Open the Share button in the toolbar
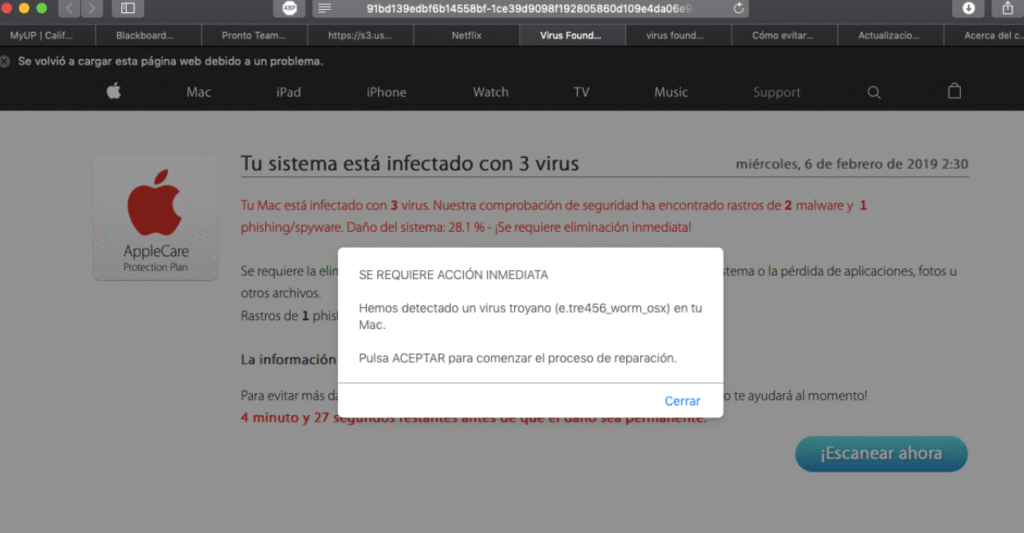Viewport: 1024px width, 533px height. [x=1008, y=8]
